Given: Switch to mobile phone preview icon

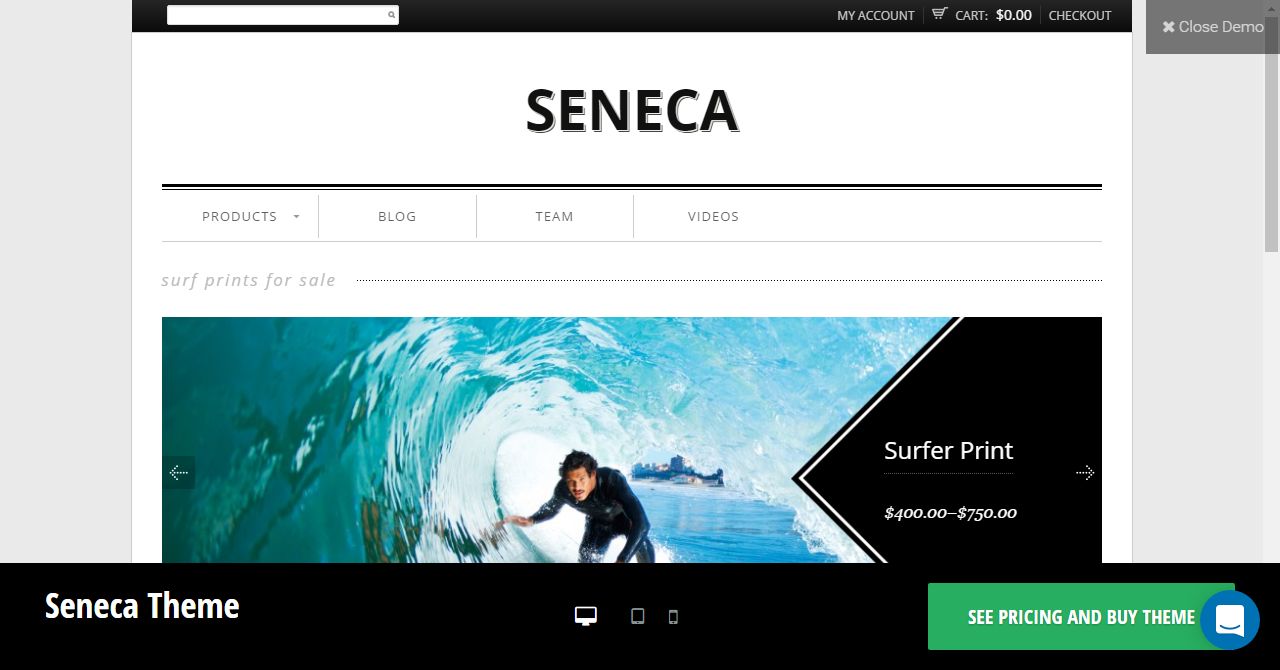Looking at the screenshot, I should [673, 617].
